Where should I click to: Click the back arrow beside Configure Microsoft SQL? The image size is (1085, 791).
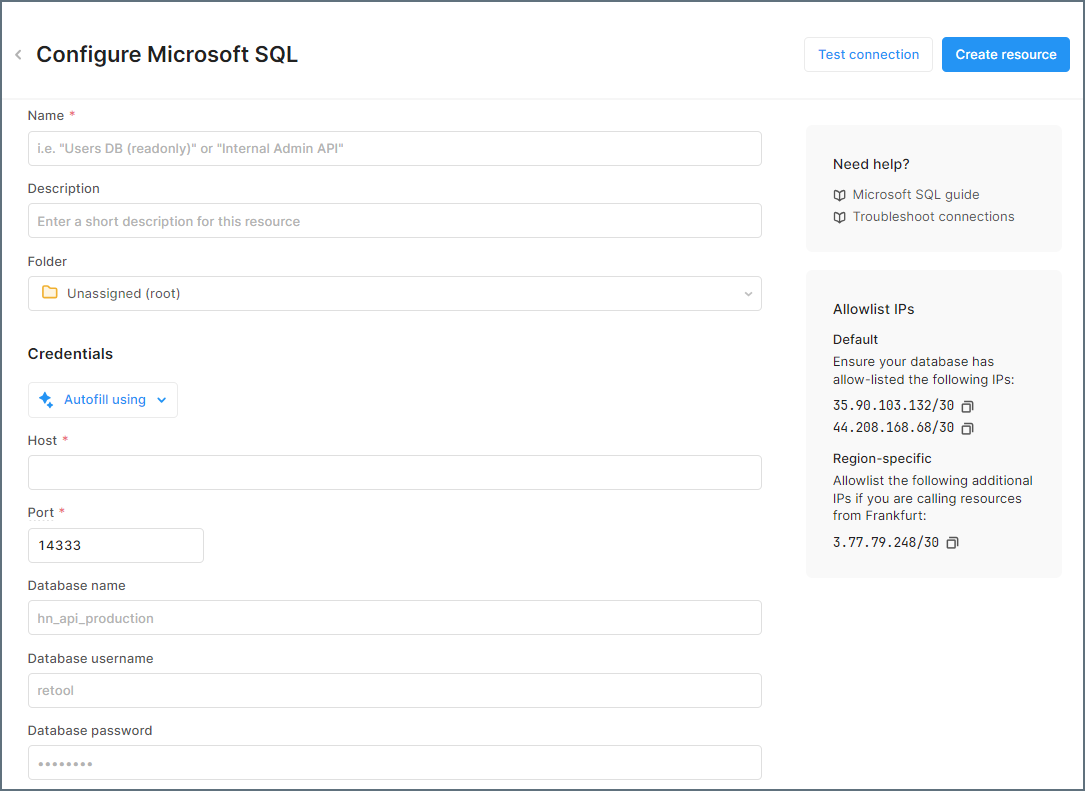[x=17, y=54]
